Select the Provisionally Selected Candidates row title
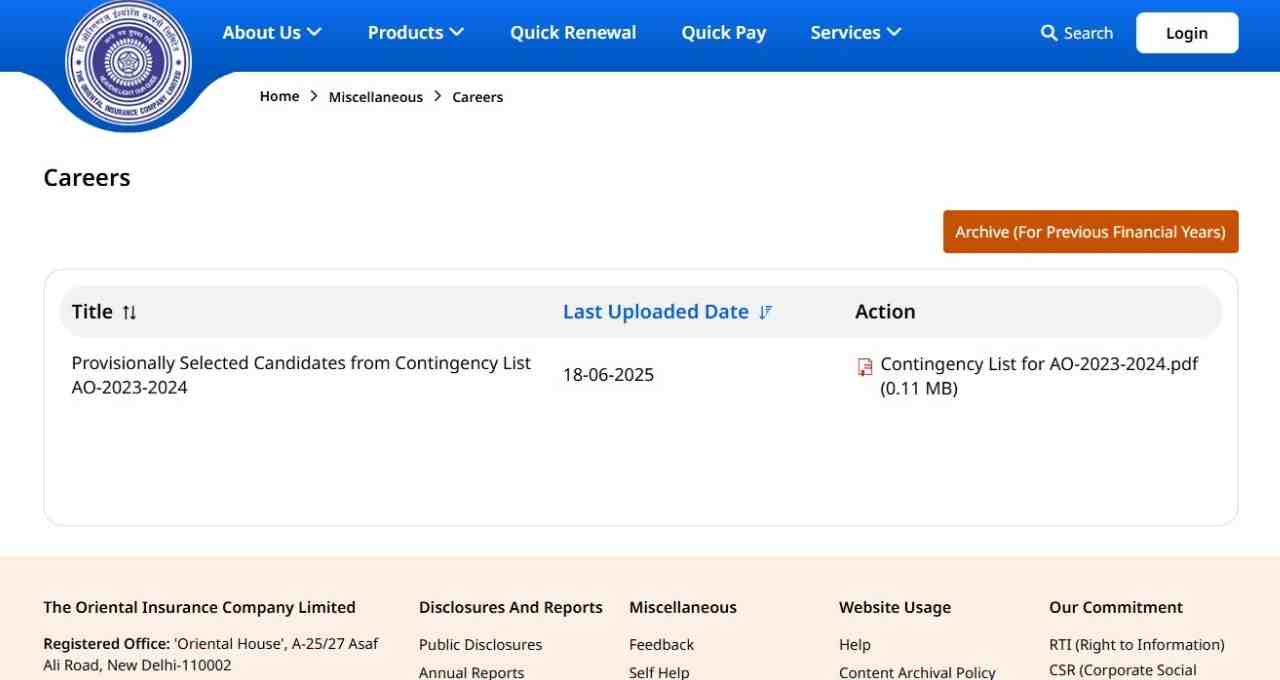1280x680 pixels. click(301, 375)
